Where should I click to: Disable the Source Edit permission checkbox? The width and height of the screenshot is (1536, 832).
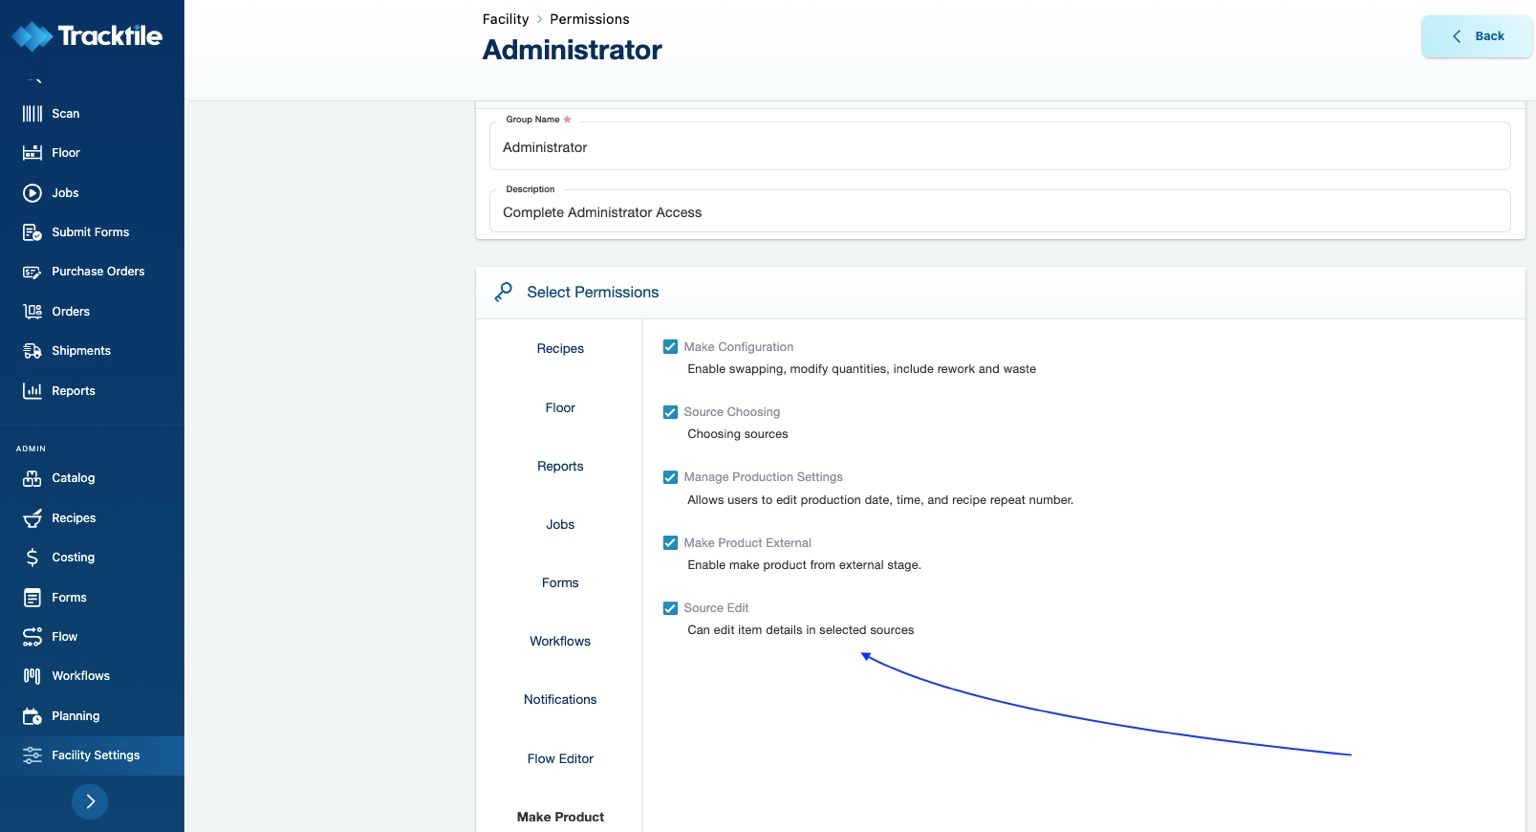pos(670,608)
